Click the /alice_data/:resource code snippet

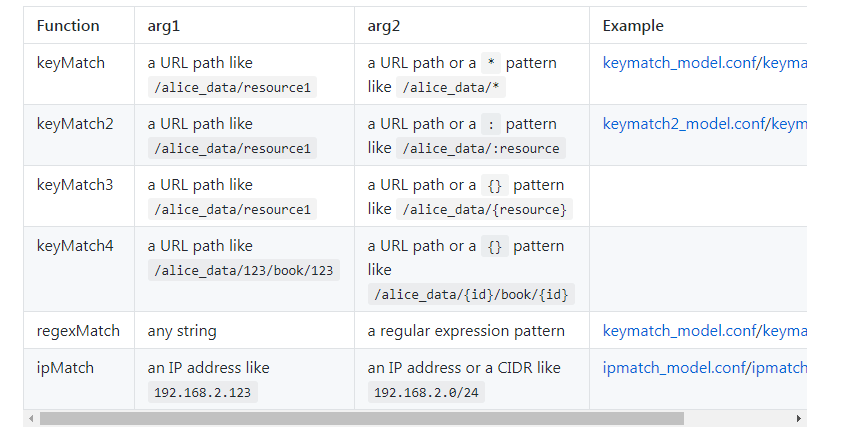481,148
